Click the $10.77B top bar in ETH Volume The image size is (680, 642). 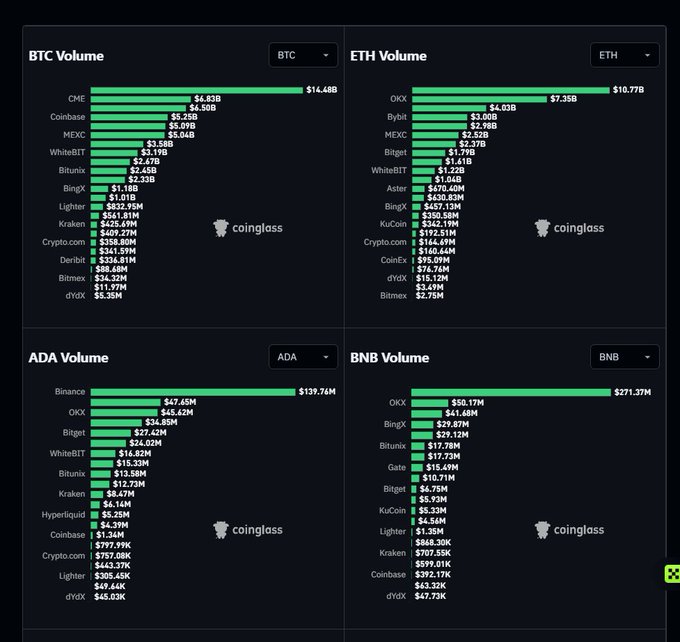tap(510, 90)
